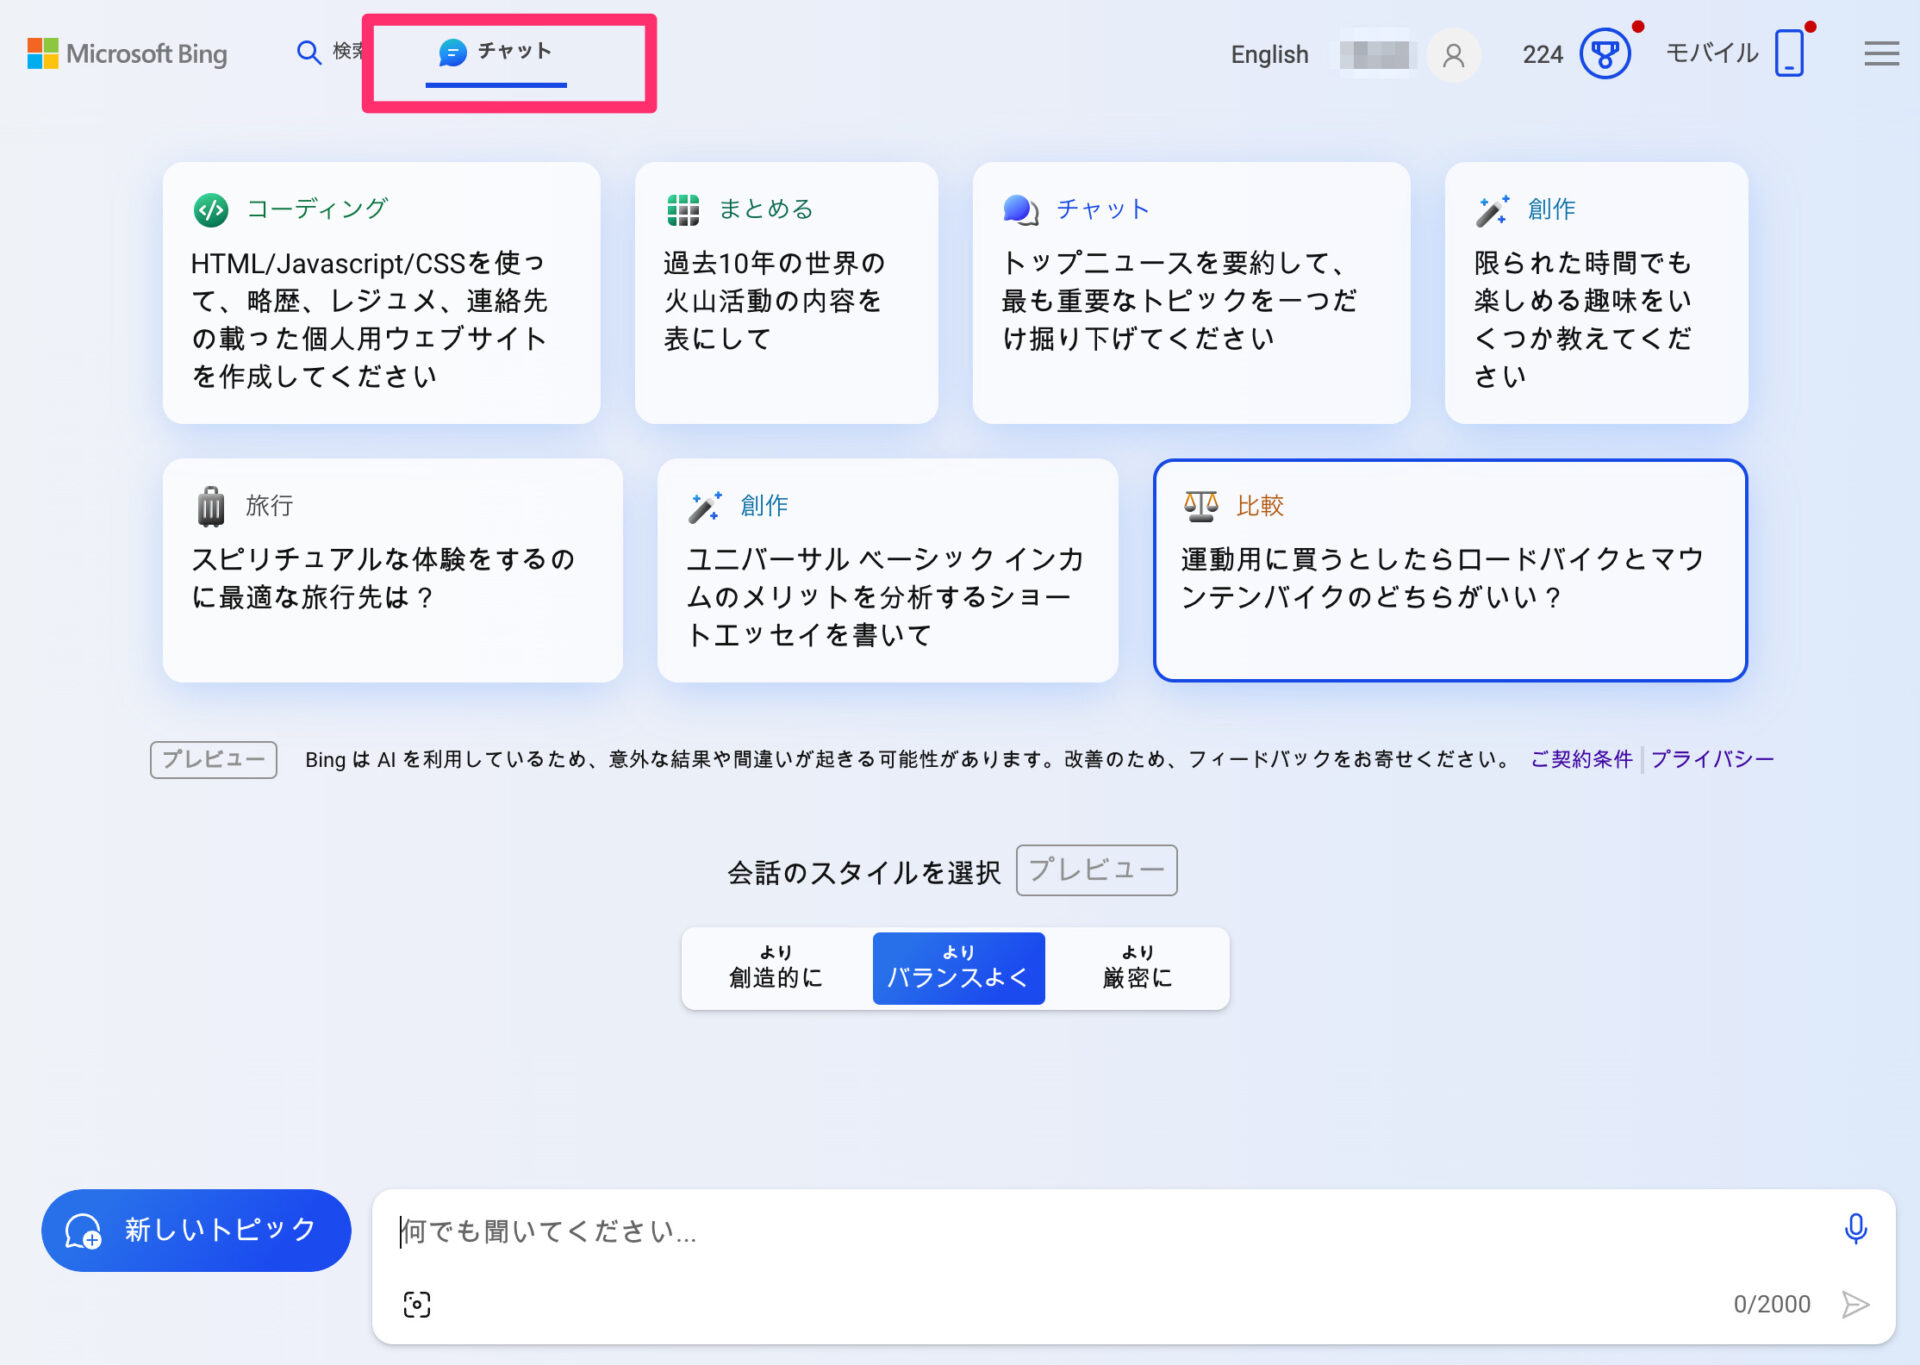The height and width of the screenshot is (1365, 1920).
Task: Click the user profile avatar icon
Action: pos(1453,55)
